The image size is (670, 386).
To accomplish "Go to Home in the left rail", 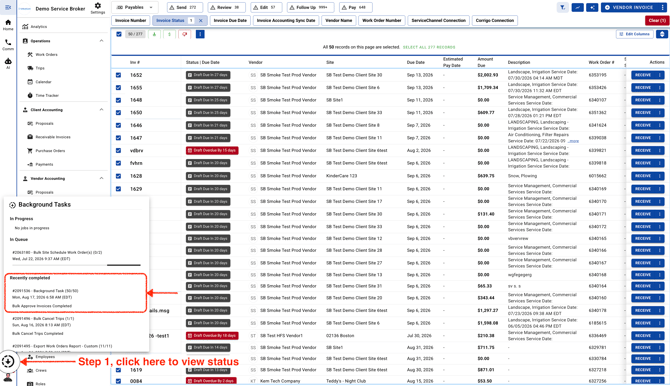I will point(8,25).
